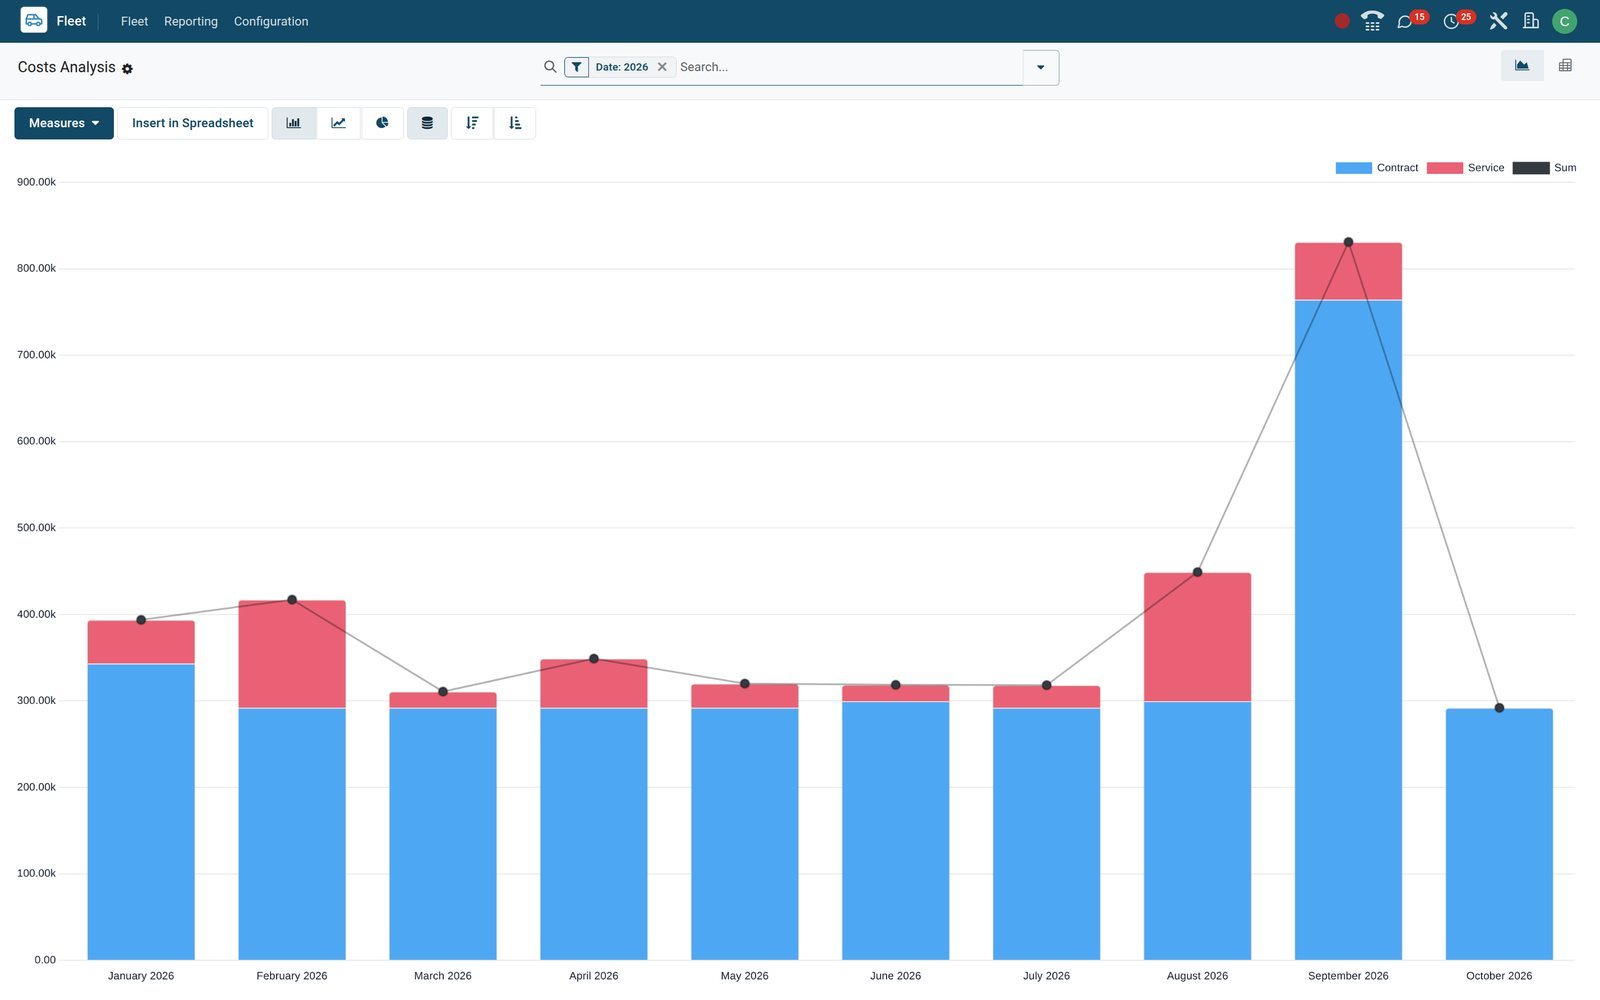Select the bar chart mode
Viewport: 1600px width, 1000px height.
(294, 123)
